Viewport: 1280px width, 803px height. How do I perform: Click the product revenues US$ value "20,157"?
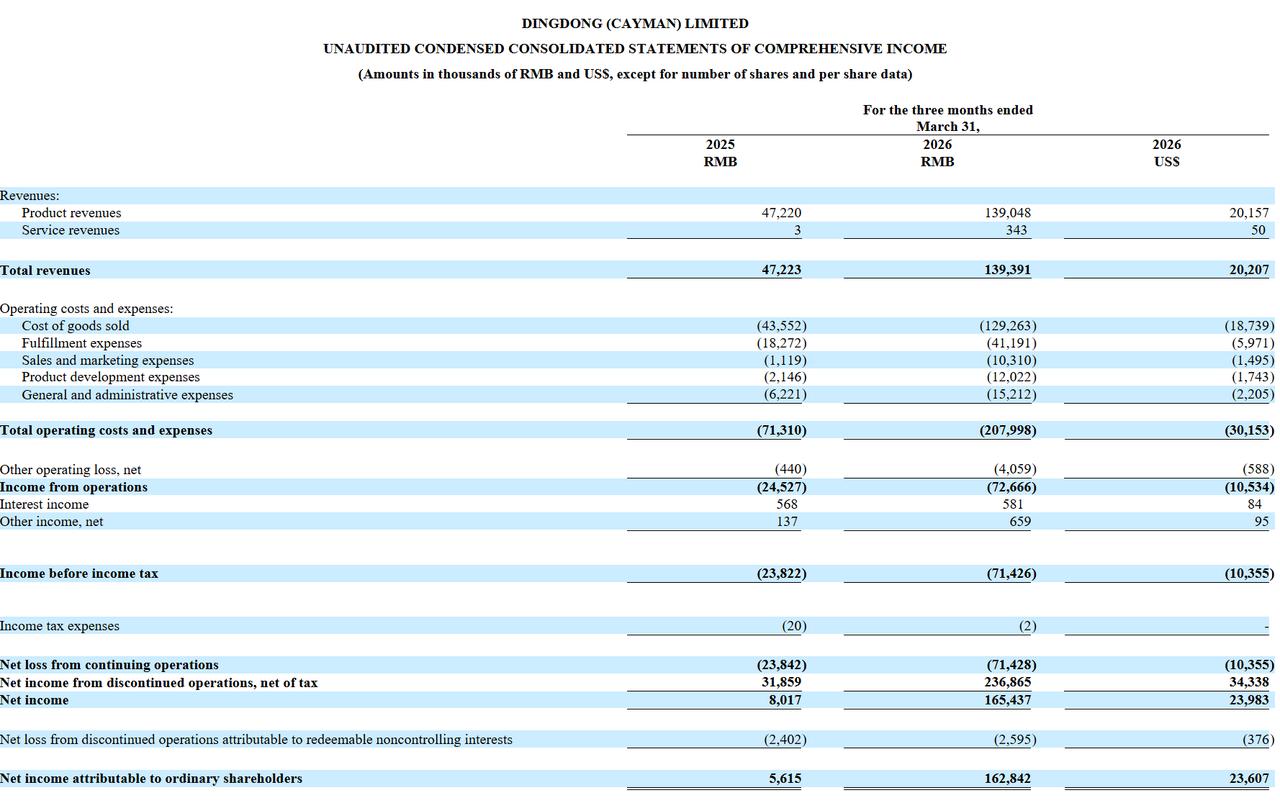click(1249, 213)
